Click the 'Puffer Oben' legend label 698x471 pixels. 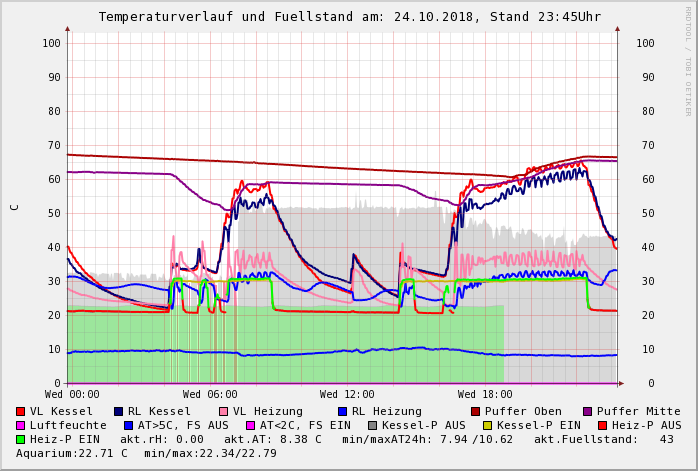pos(523,411)
